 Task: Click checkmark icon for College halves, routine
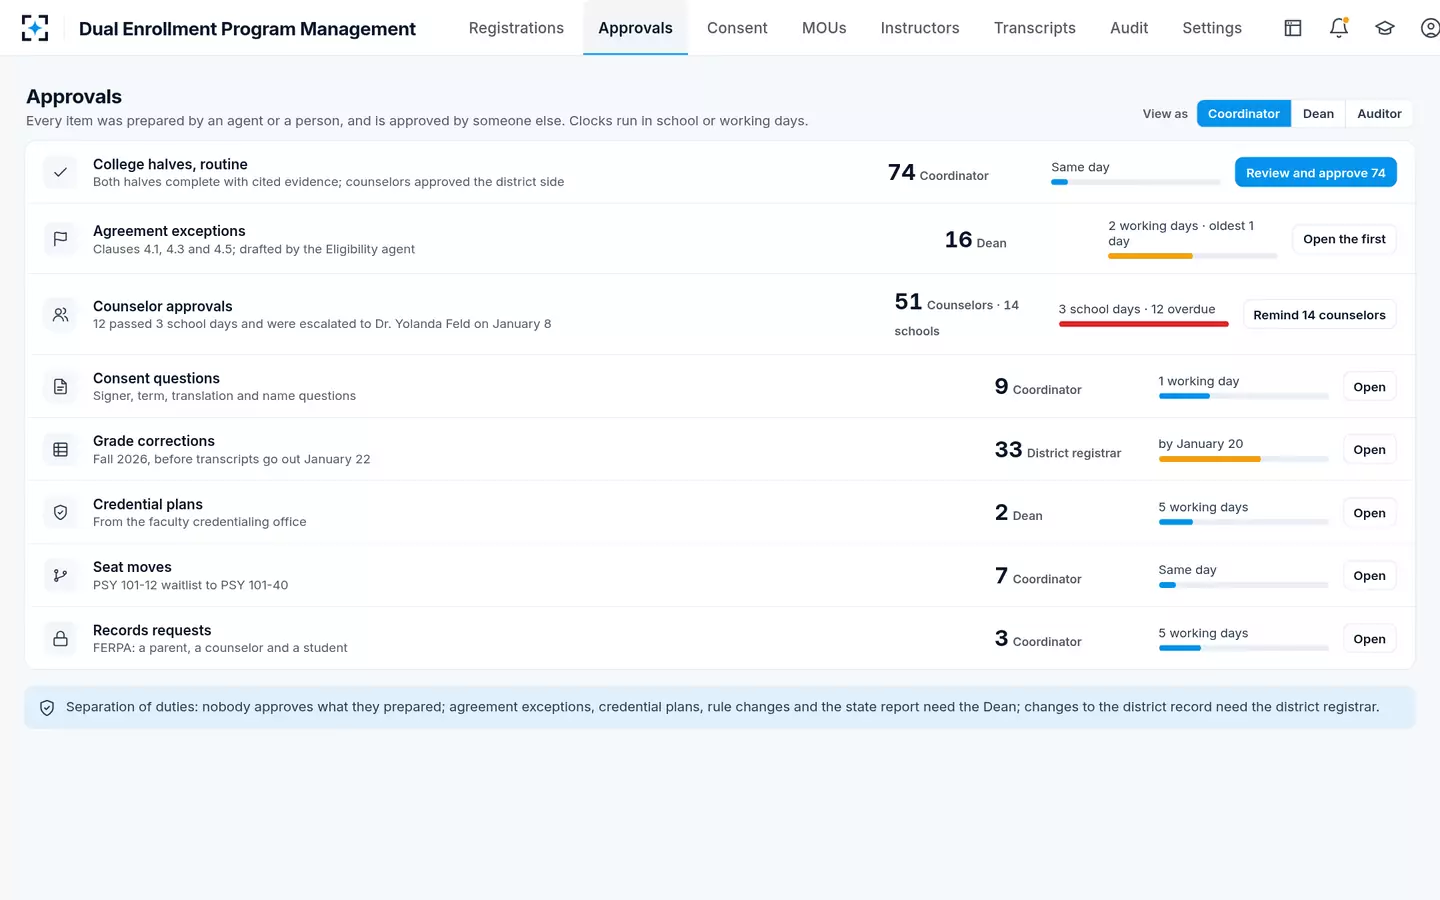click(60, 172)
